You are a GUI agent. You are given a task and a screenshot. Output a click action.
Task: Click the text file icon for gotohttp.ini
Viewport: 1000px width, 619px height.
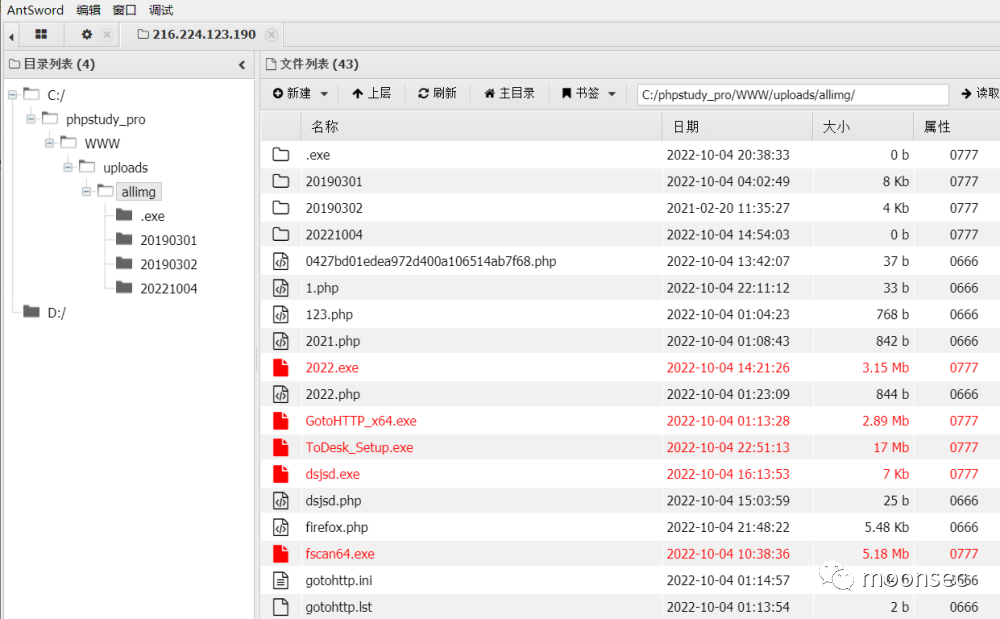point(281,580)
